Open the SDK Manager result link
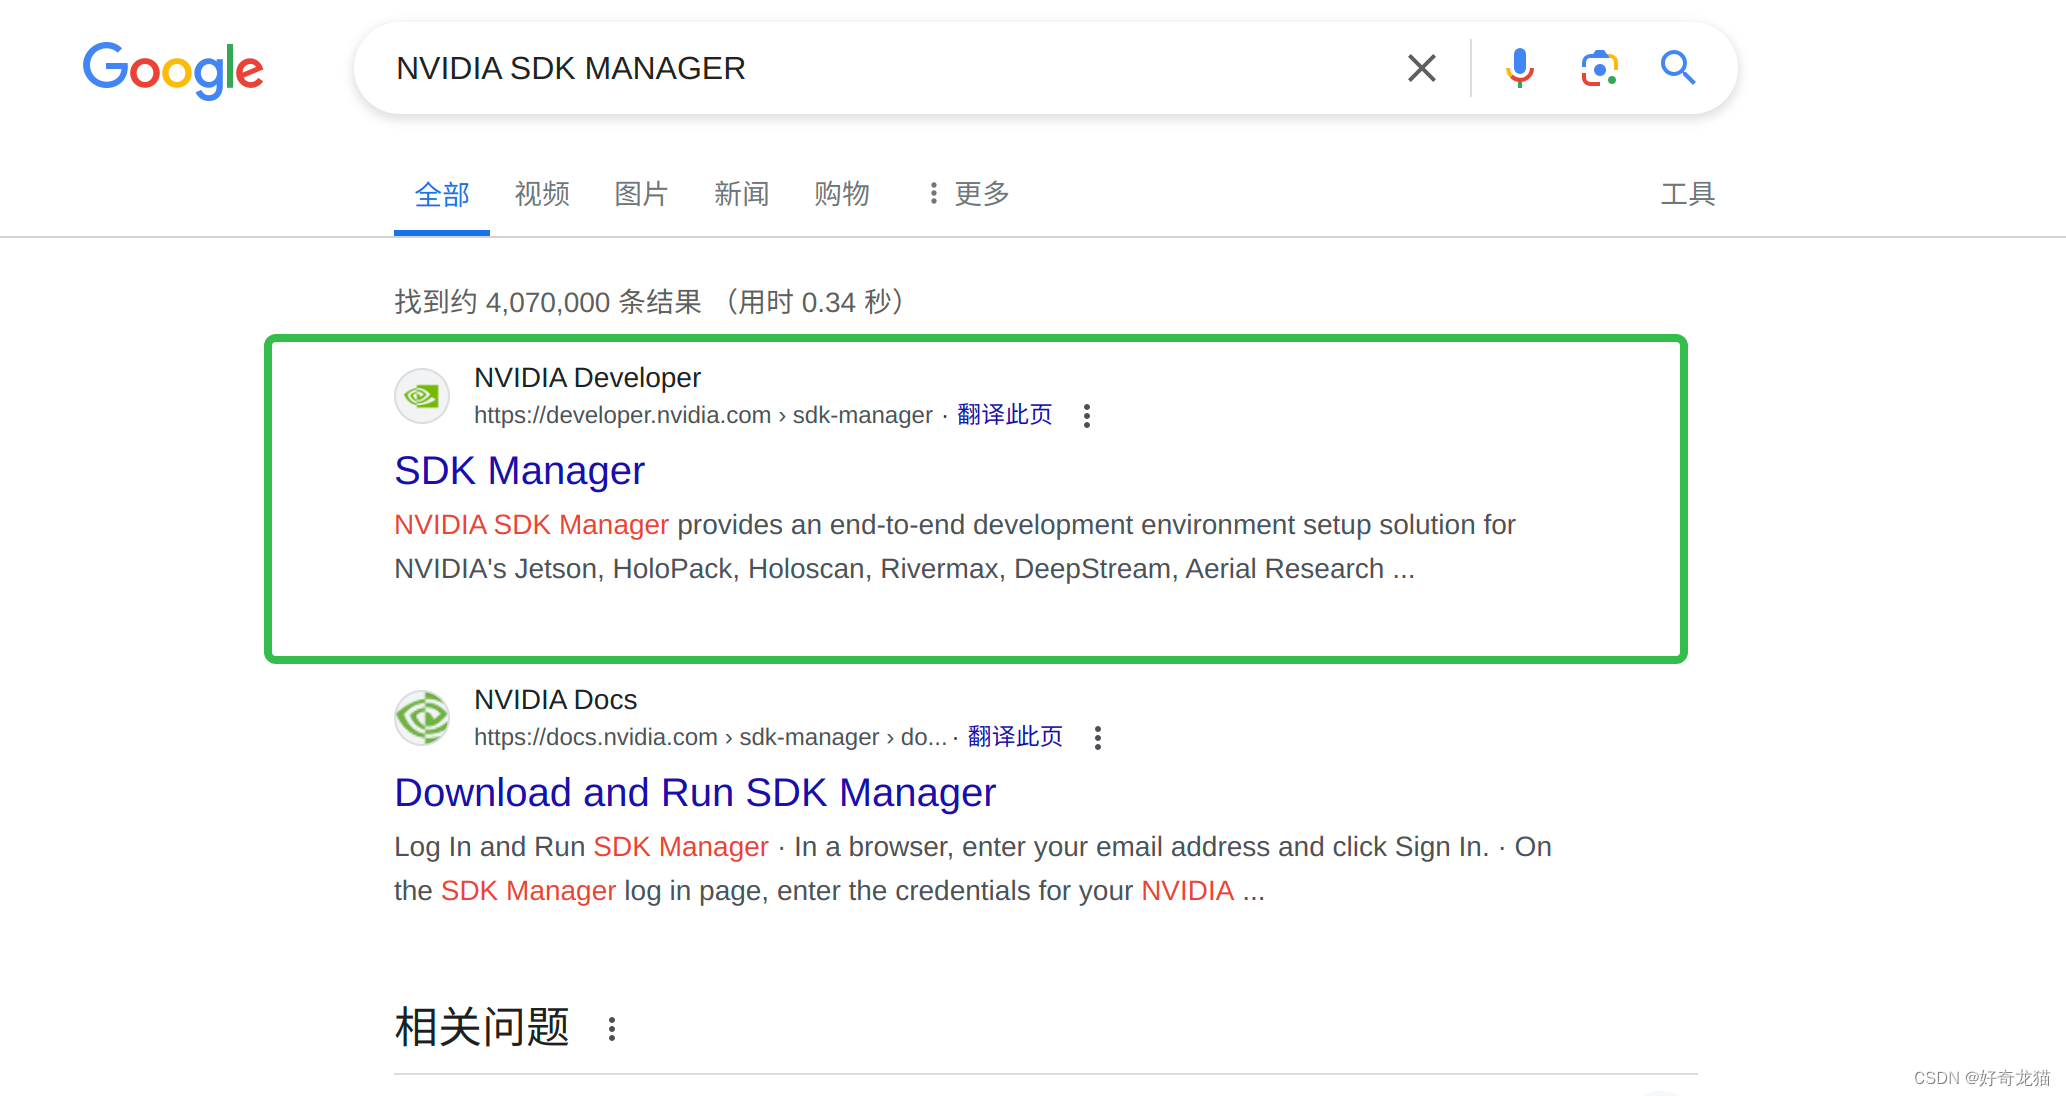Image resolution: width=2066 pixels, height=1096 pixels. click(x=519, y=471)
